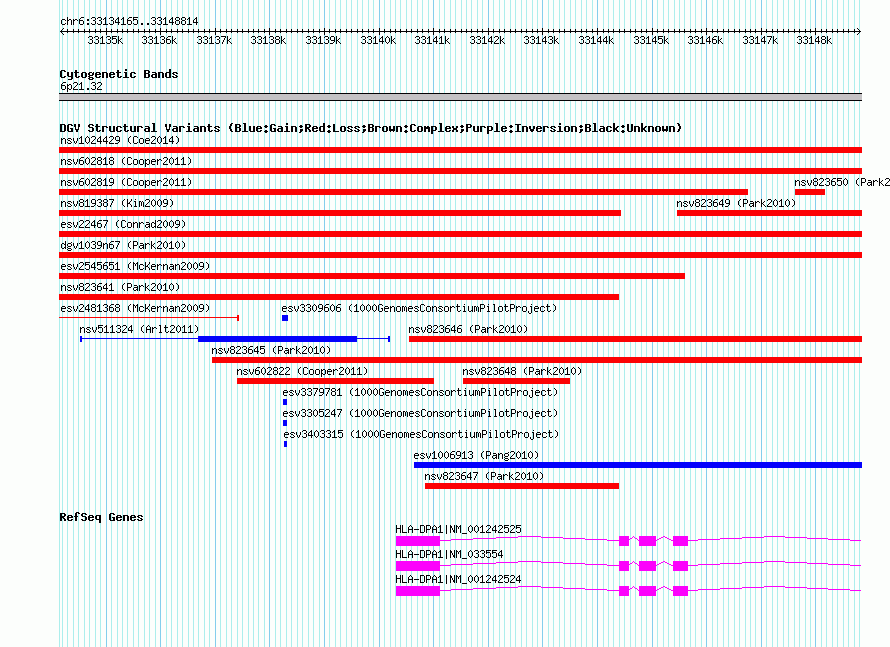Click the RefSeq Genes track title
890x647 pixels.
(x=101, y=517)
